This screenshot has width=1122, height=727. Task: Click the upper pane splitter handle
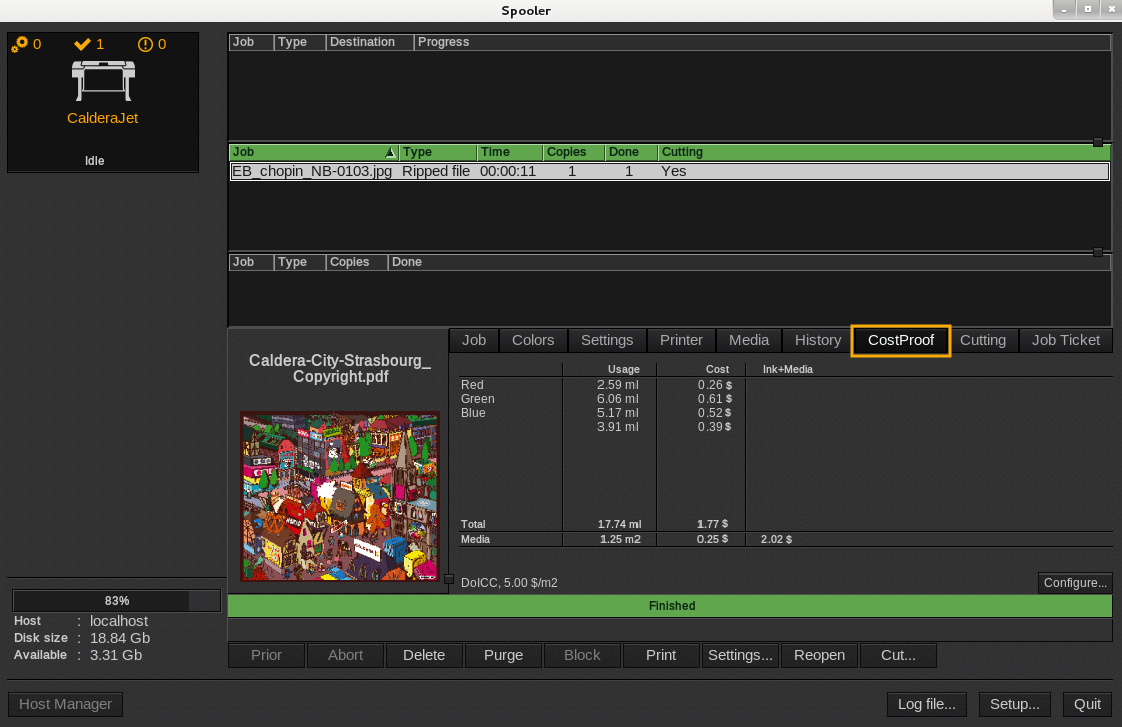(1098, 143)
